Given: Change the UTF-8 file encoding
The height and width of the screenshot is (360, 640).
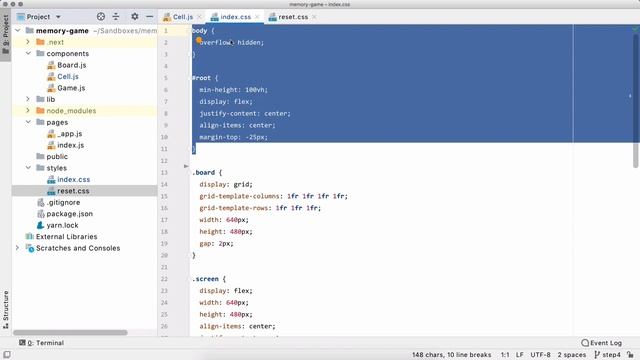Looking at the screenshot, I should point(540,355).
